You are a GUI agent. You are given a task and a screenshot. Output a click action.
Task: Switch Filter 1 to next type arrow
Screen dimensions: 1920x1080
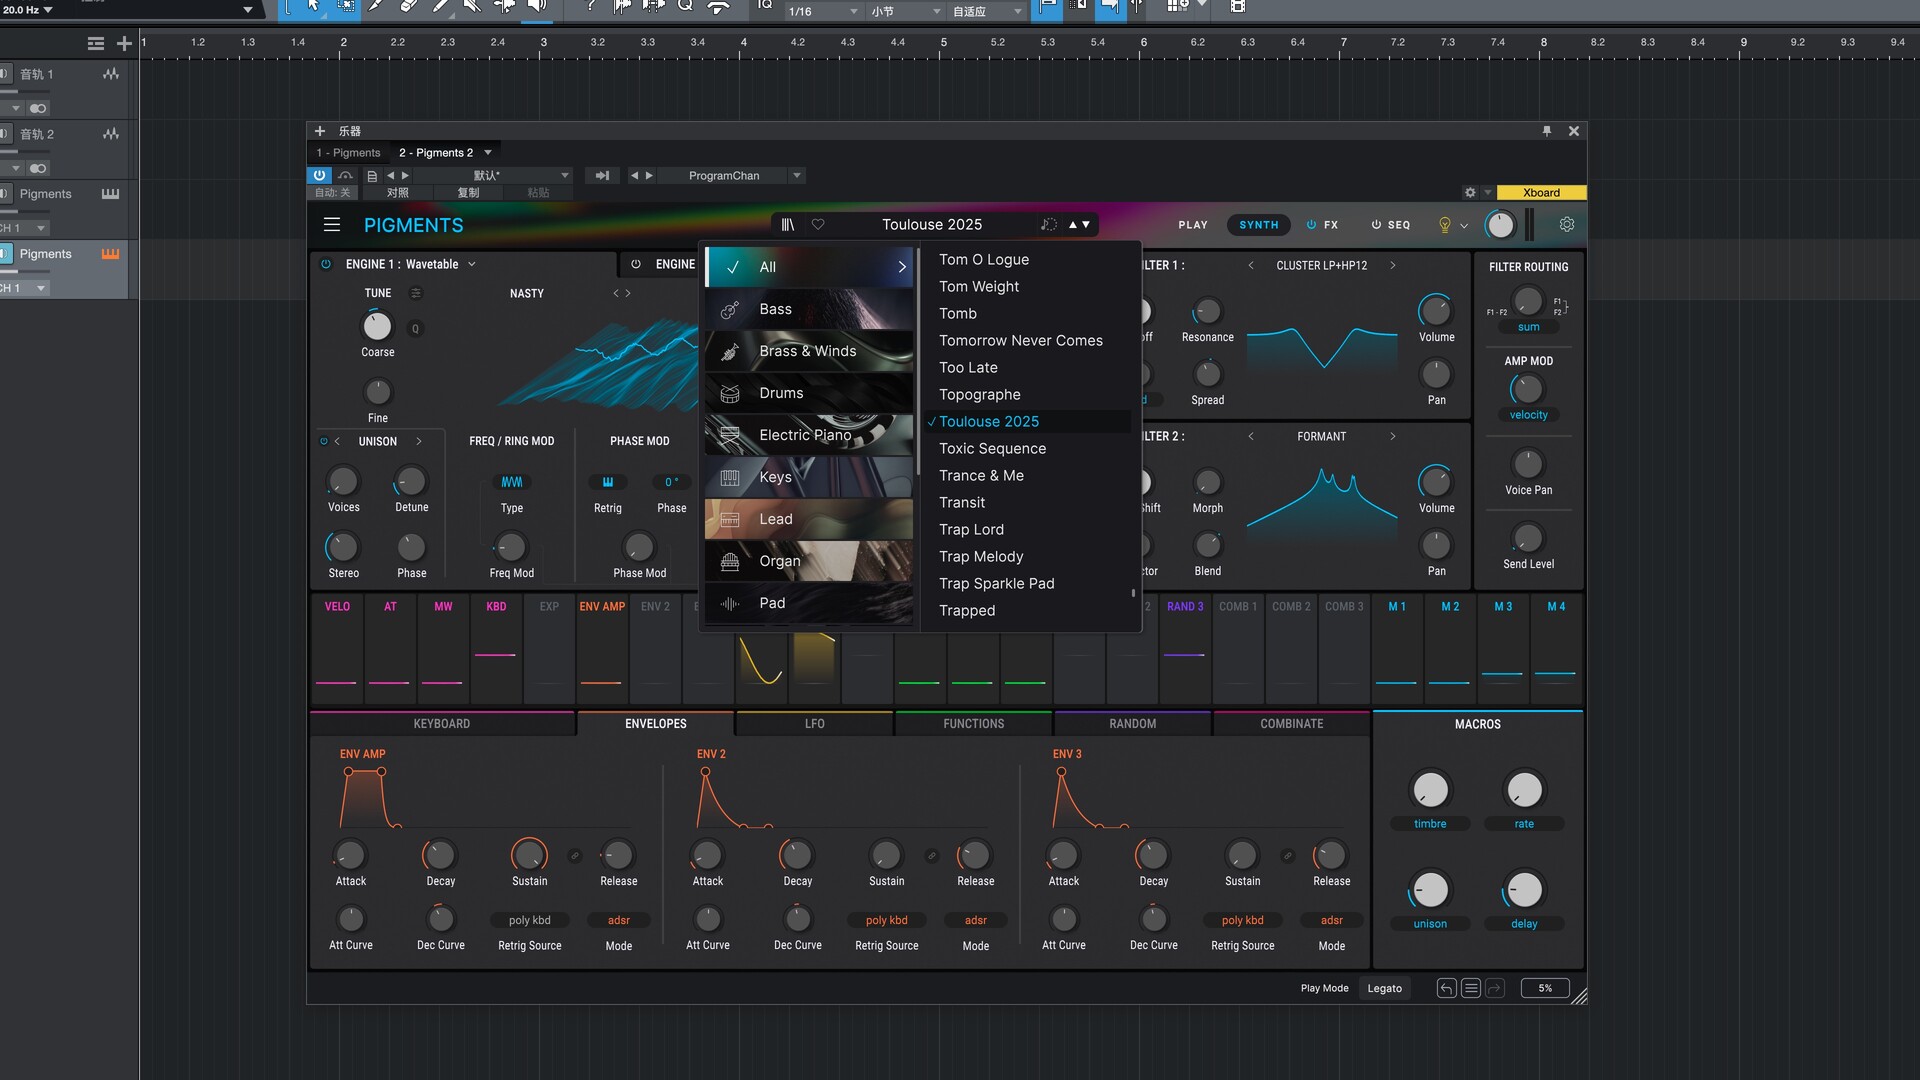pos(1392,266)
